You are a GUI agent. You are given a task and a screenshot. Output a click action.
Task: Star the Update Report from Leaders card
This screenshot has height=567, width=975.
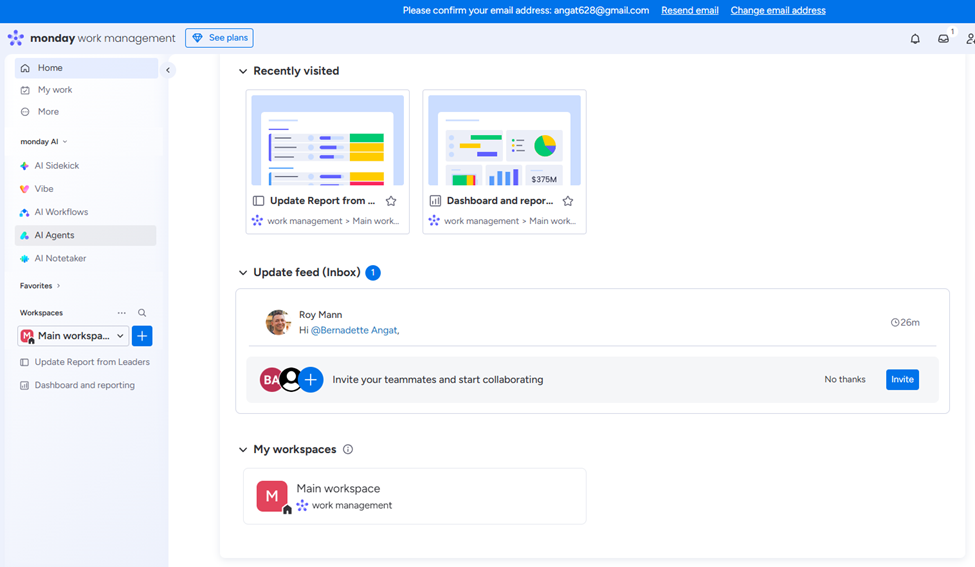point(391,201)
